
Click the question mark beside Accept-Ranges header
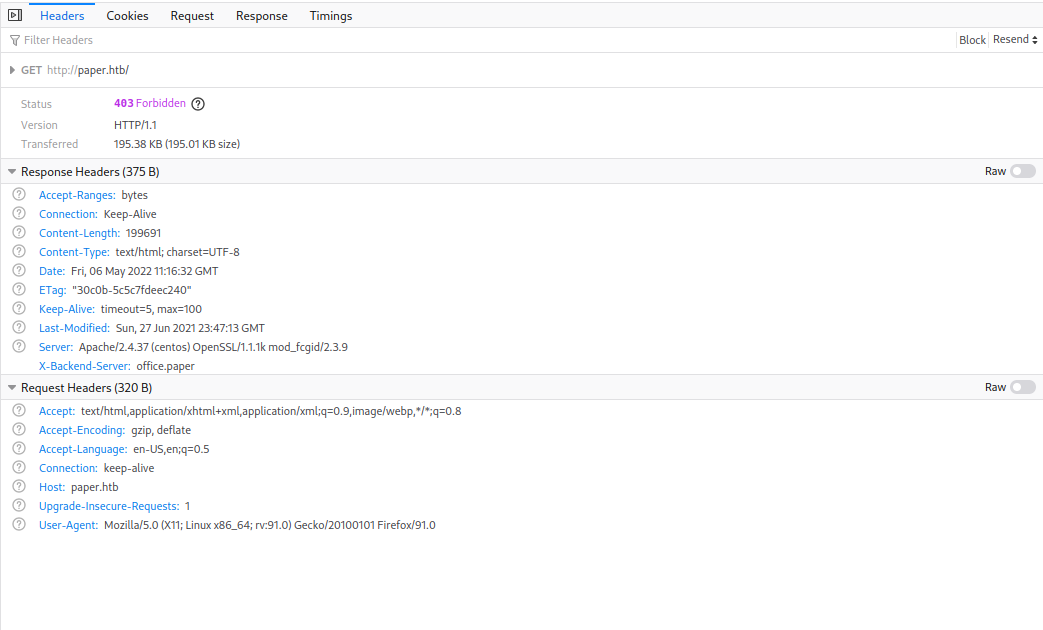pos(18,194)
